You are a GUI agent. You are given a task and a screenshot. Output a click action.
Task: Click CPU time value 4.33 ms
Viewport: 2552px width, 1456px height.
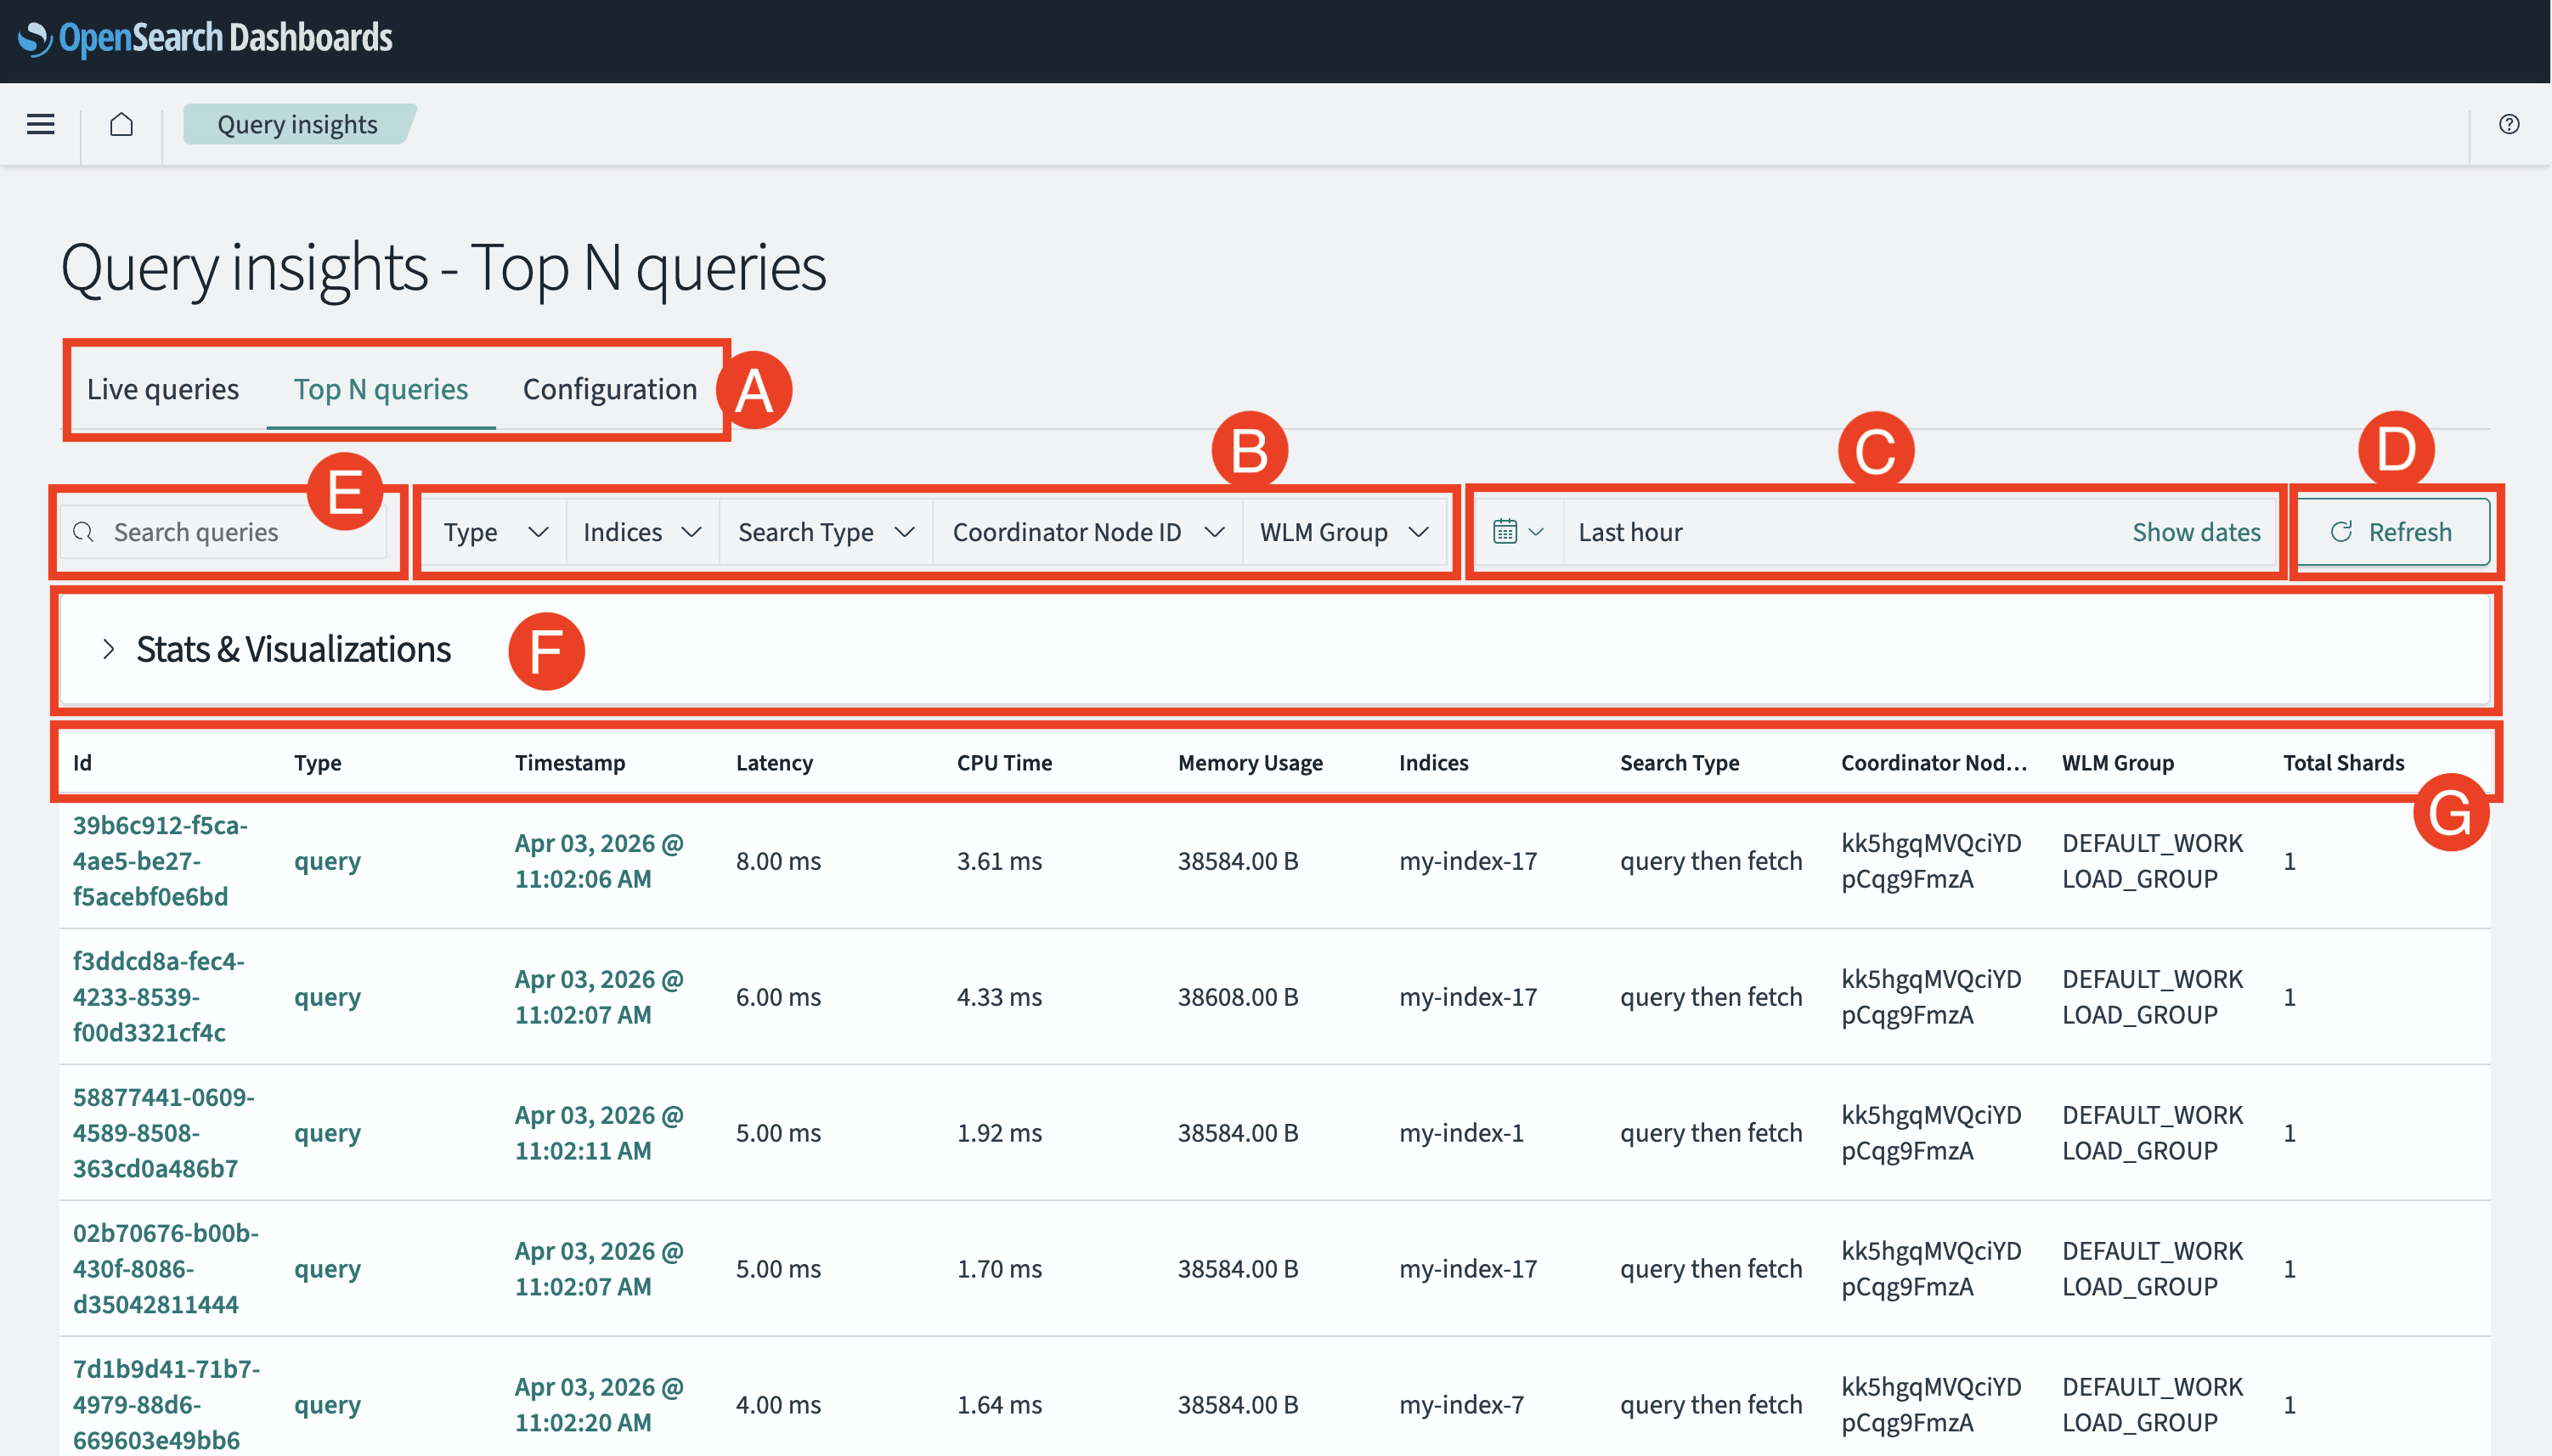click(x=999, y=997)
